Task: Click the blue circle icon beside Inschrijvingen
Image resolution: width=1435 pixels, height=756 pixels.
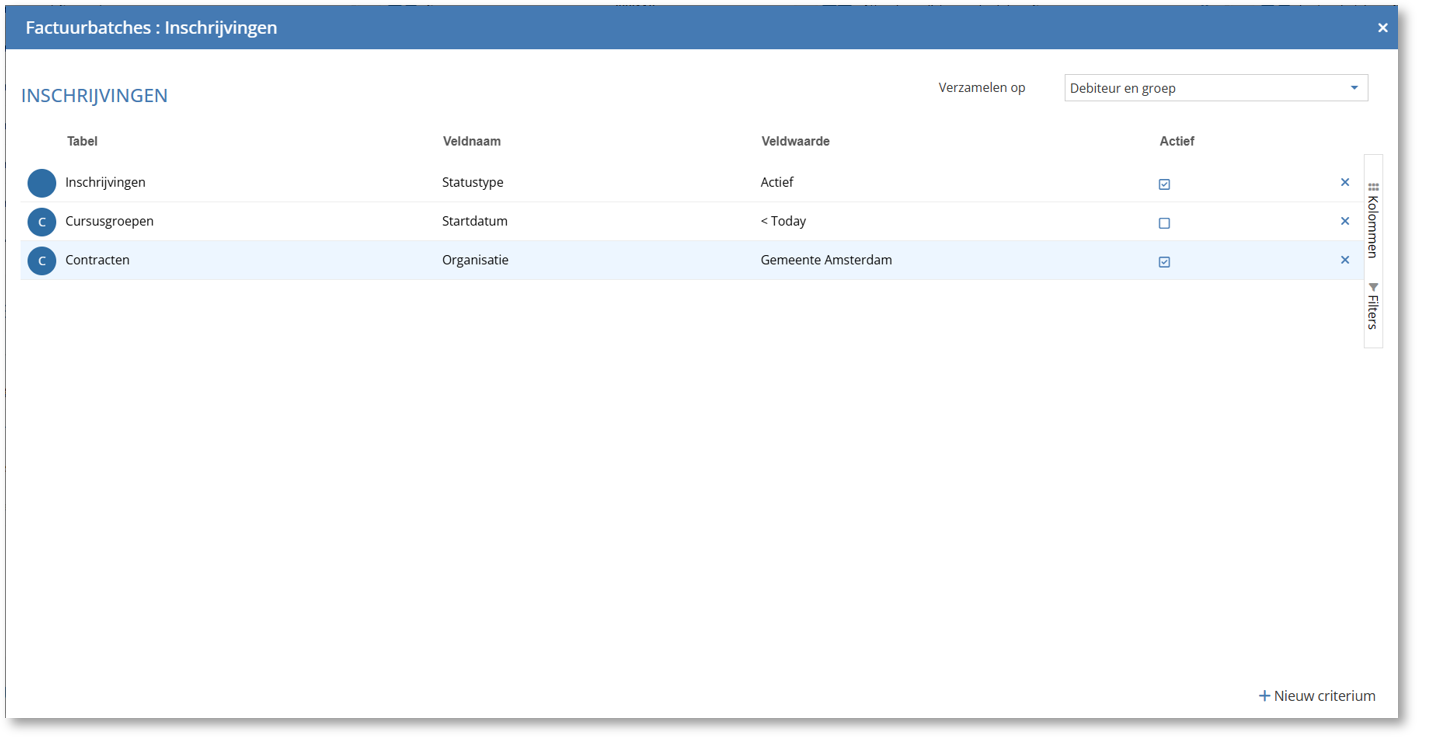Action: pos(42,183)
